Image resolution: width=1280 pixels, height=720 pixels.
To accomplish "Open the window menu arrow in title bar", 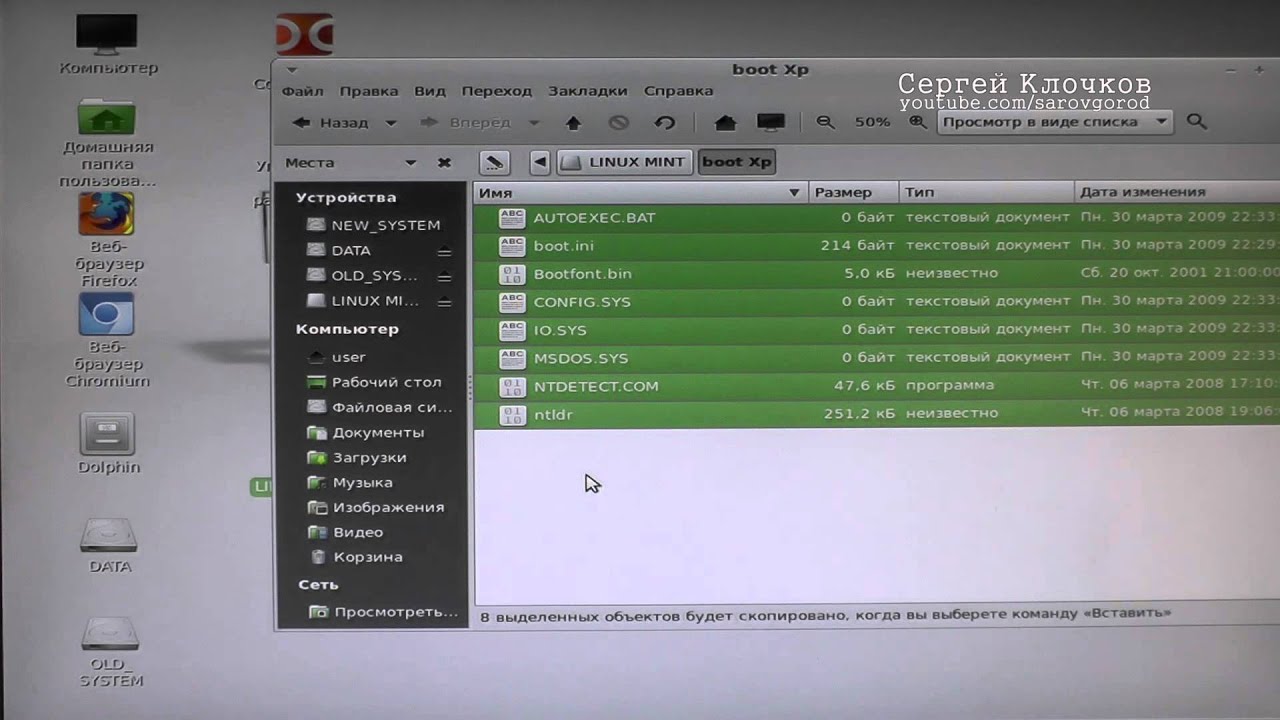I will (x=291, y=70).
